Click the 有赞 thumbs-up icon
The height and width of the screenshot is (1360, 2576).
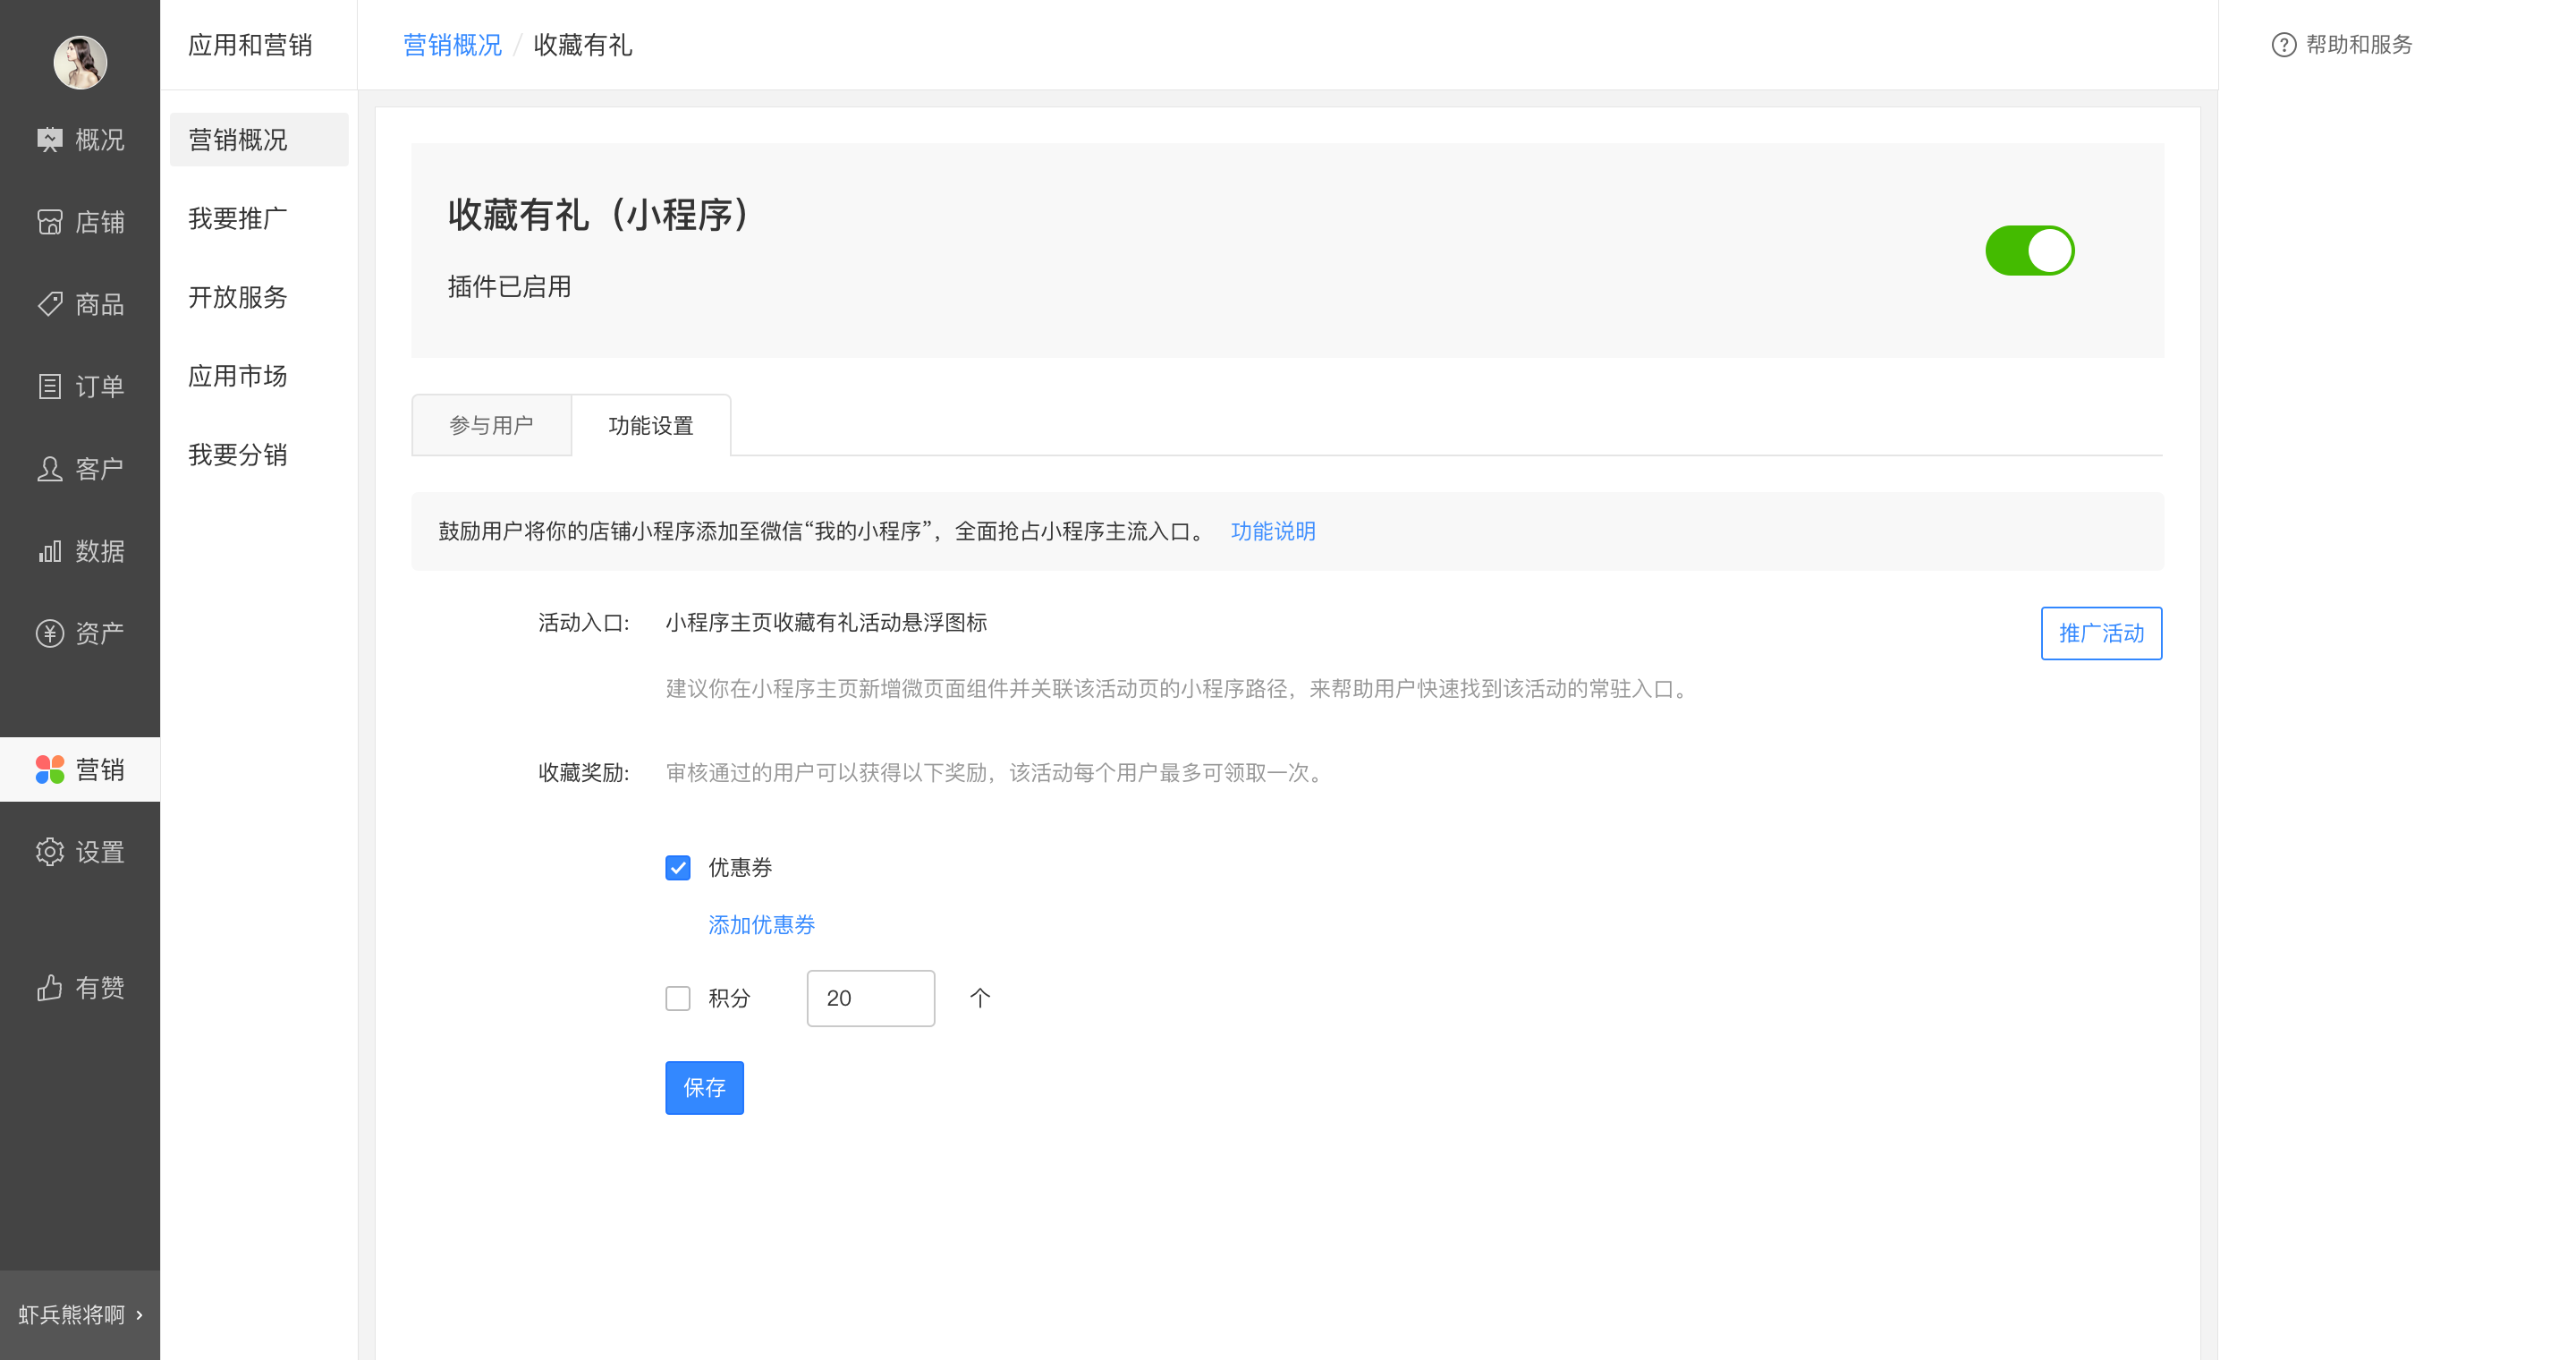tap(49, 988)
